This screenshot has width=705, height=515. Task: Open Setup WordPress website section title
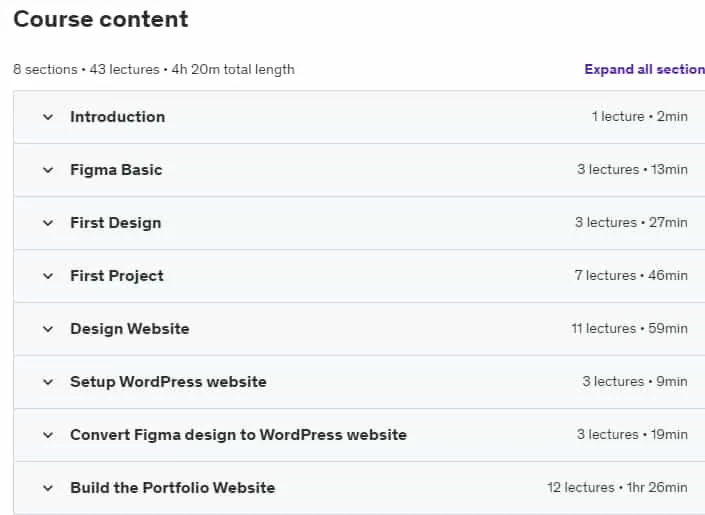click(x=168, y=382)
